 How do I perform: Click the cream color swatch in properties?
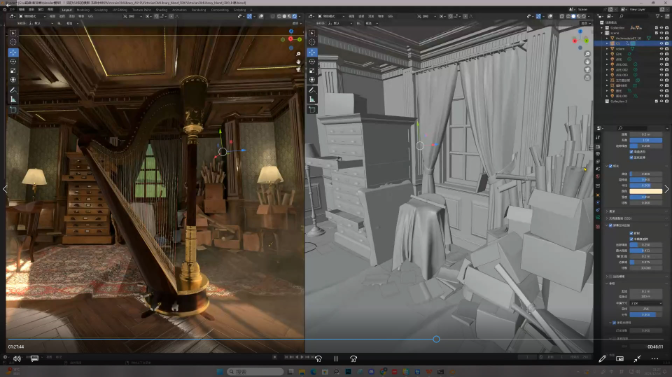(646, 191)
